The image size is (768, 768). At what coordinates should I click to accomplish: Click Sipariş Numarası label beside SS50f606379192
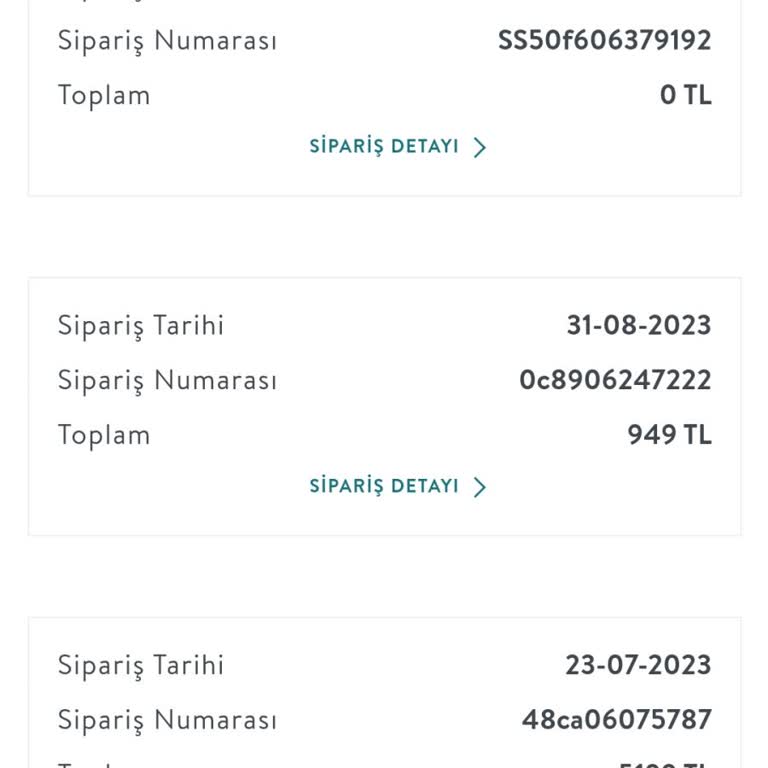point(167,41)
